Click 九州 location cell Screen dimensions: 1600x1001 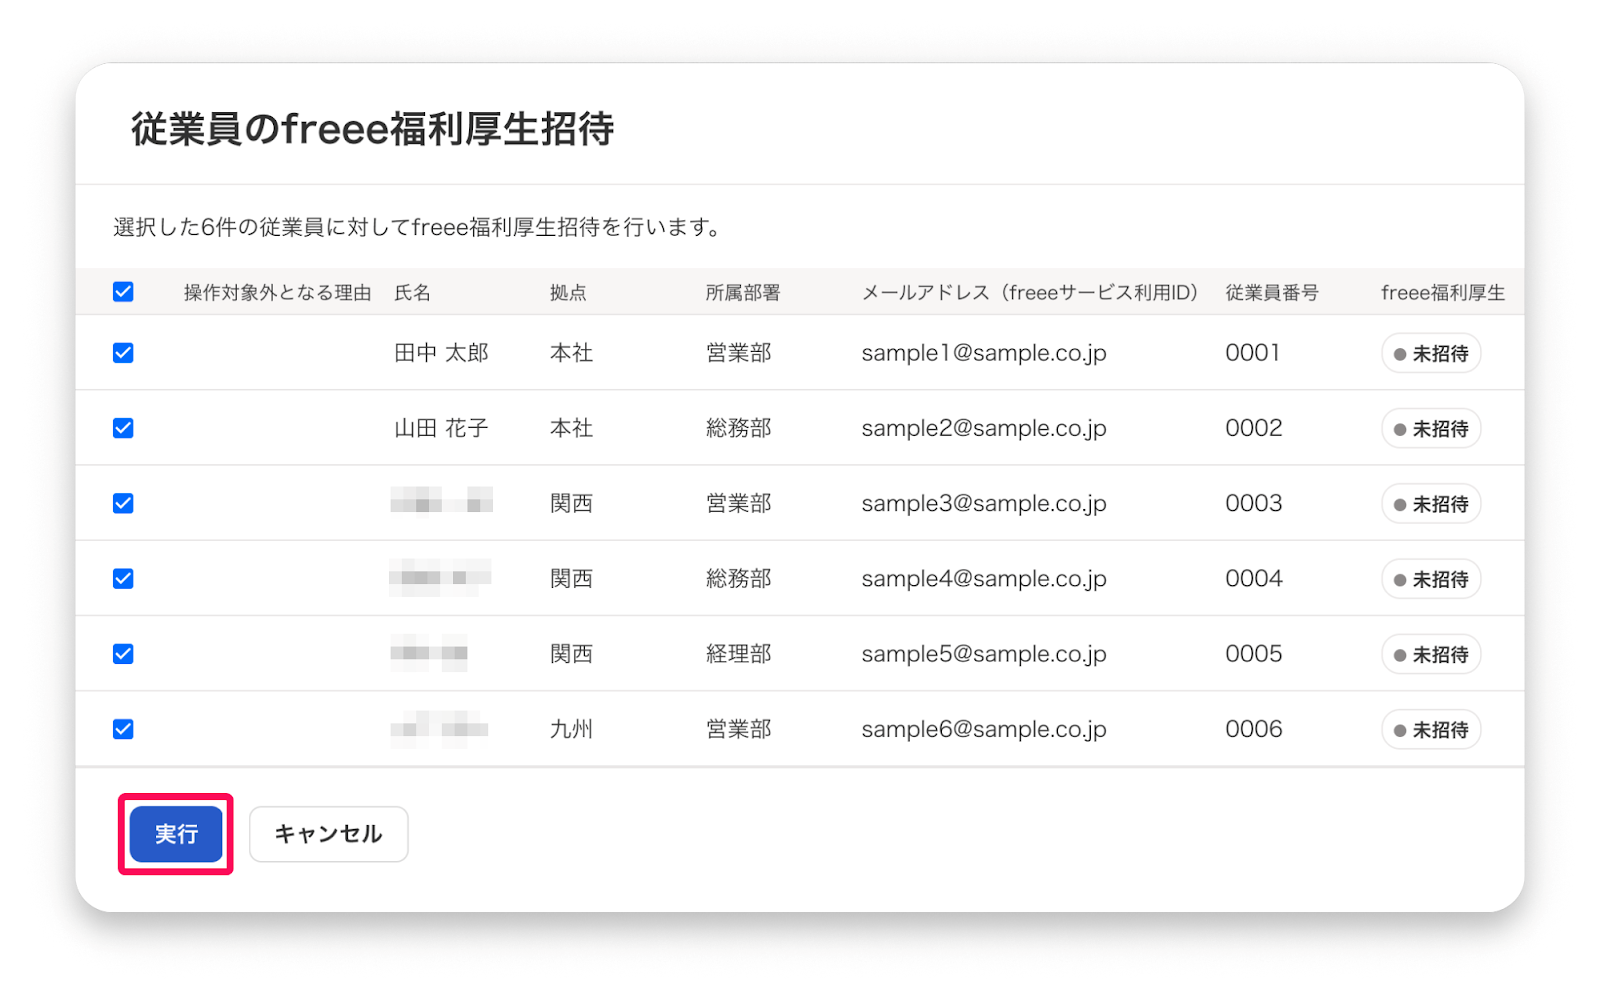571,729
